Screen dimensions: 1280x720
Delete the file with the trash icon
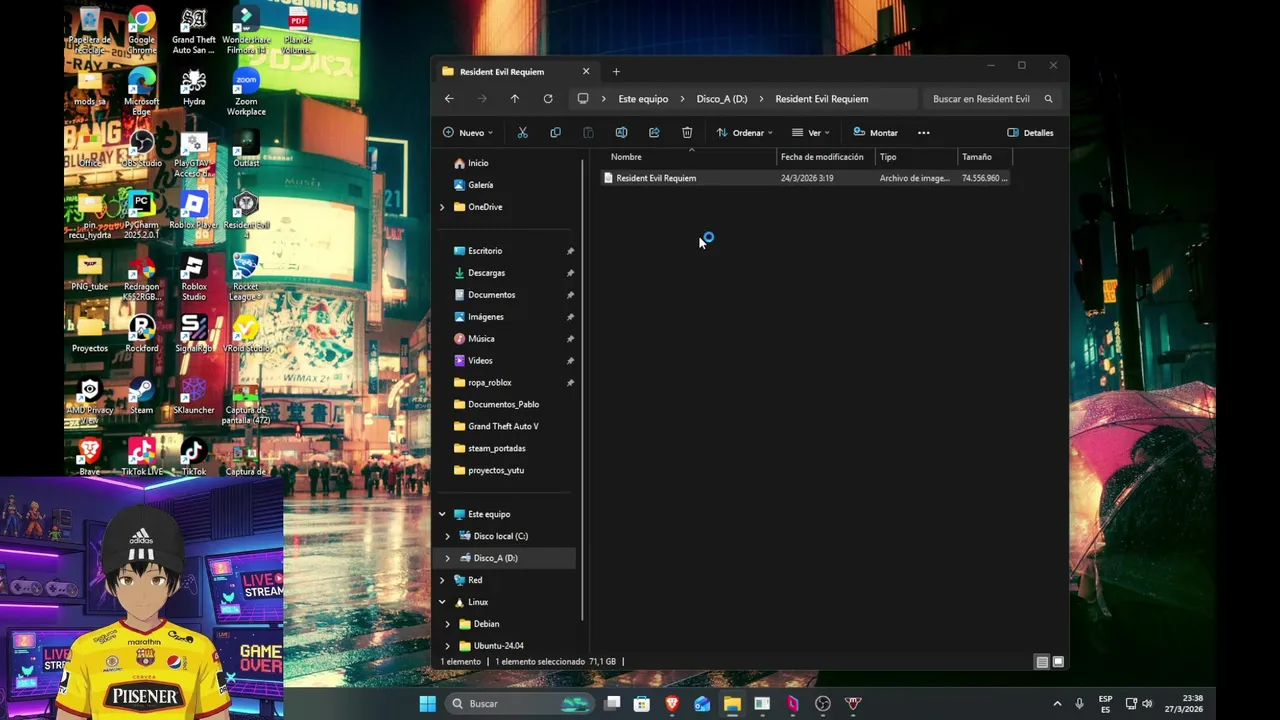pos(687,133)
